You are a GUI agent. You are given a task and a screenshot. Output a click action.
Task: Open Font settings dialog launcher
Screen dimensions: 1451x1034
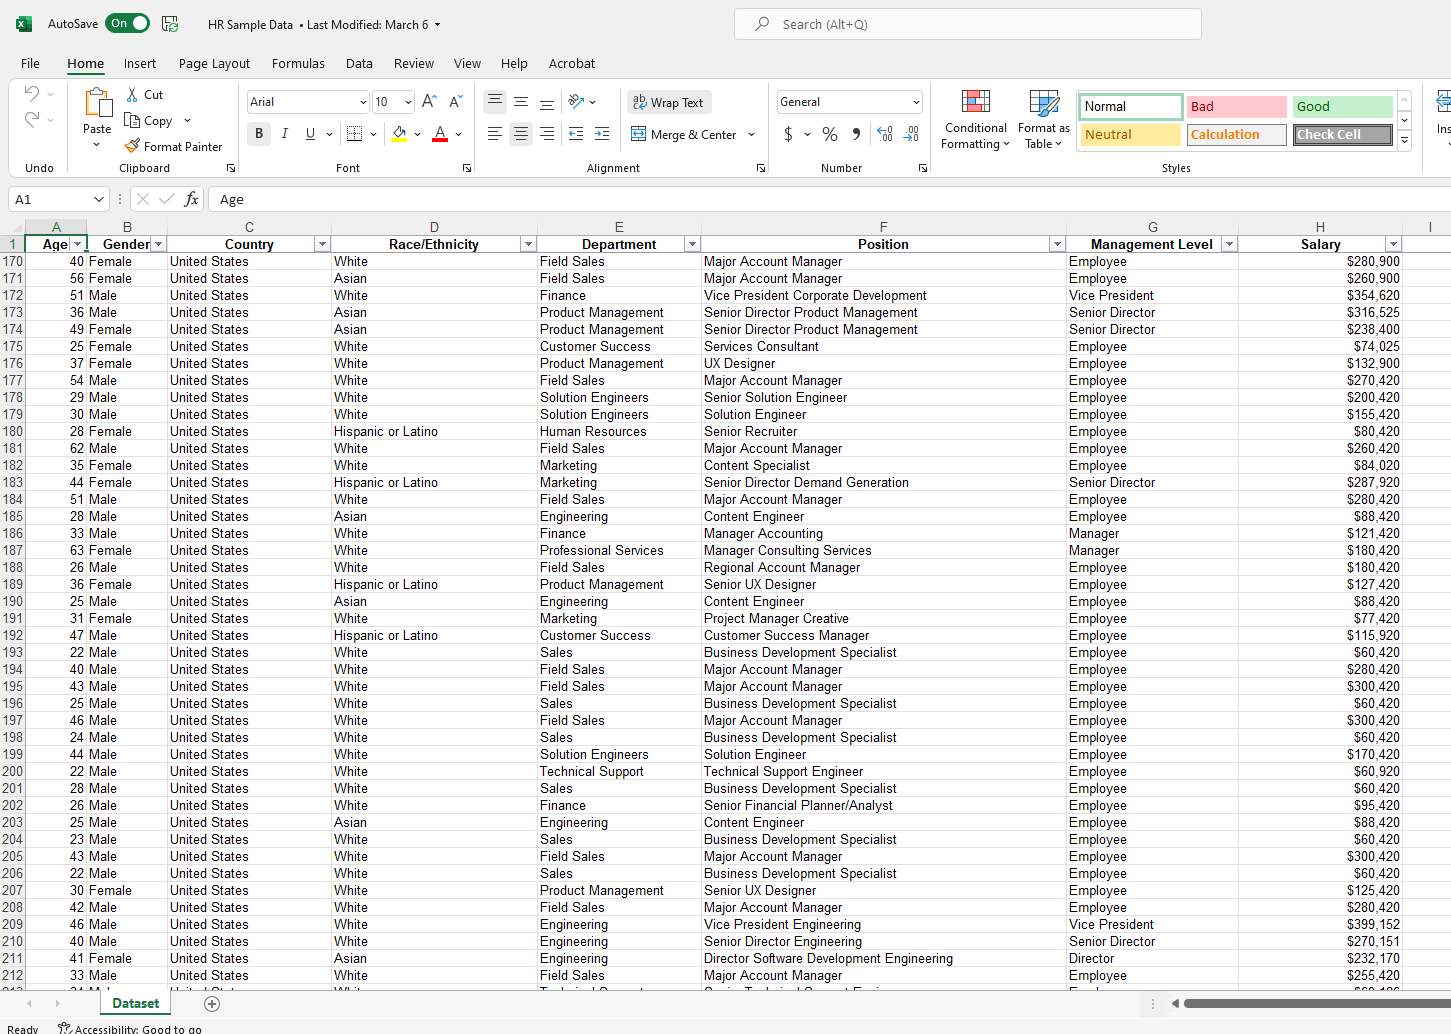467,168
